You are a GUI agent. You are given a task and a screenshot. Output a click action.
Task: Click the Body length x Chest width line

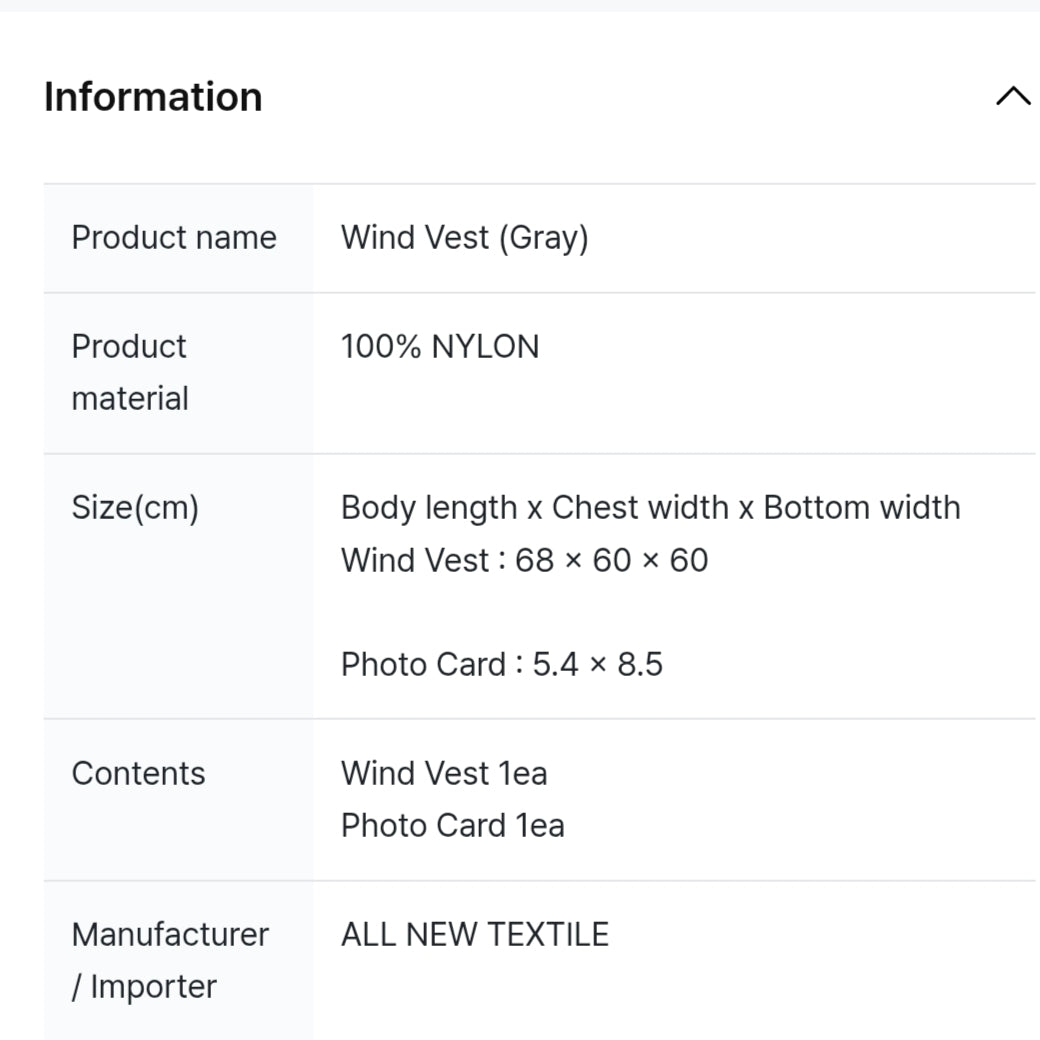[651, 507]
